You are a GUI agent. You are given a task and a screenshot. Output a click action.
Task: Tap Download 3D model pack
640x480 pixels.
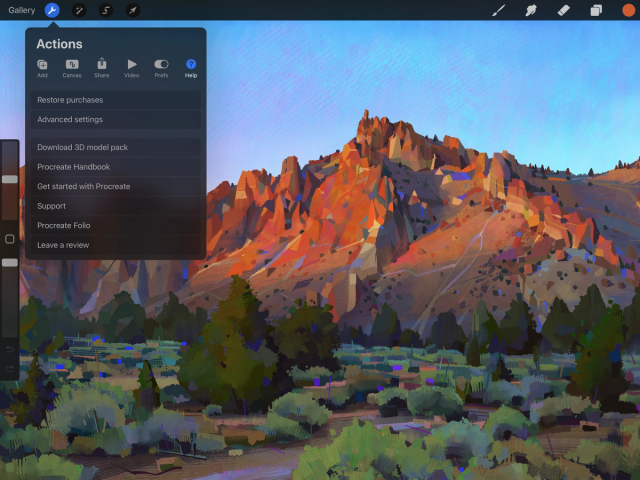click(116, 147)
